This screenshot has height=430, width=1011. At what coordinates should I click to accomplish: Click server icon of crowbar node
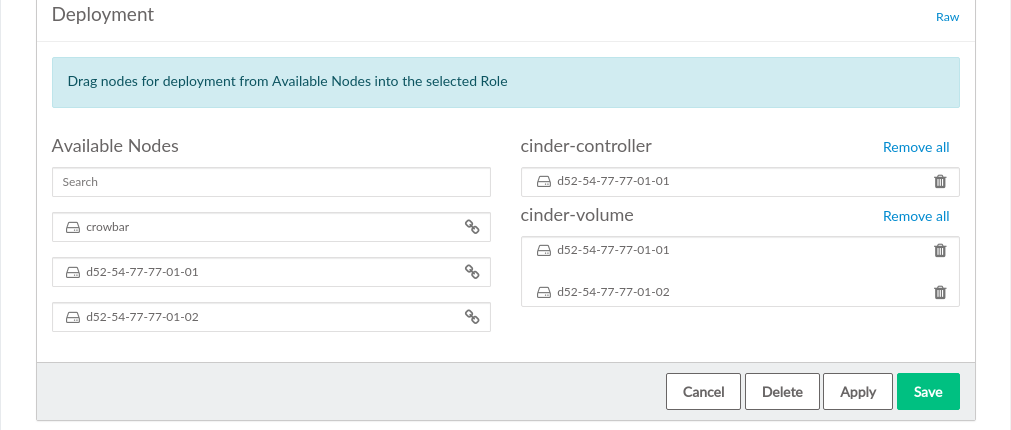[72, 227]
